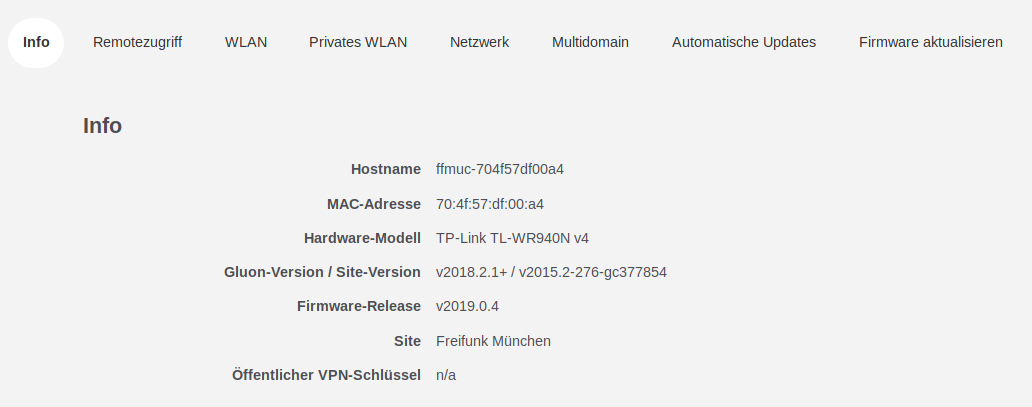Go to the Privates WLAN tab

358,42
